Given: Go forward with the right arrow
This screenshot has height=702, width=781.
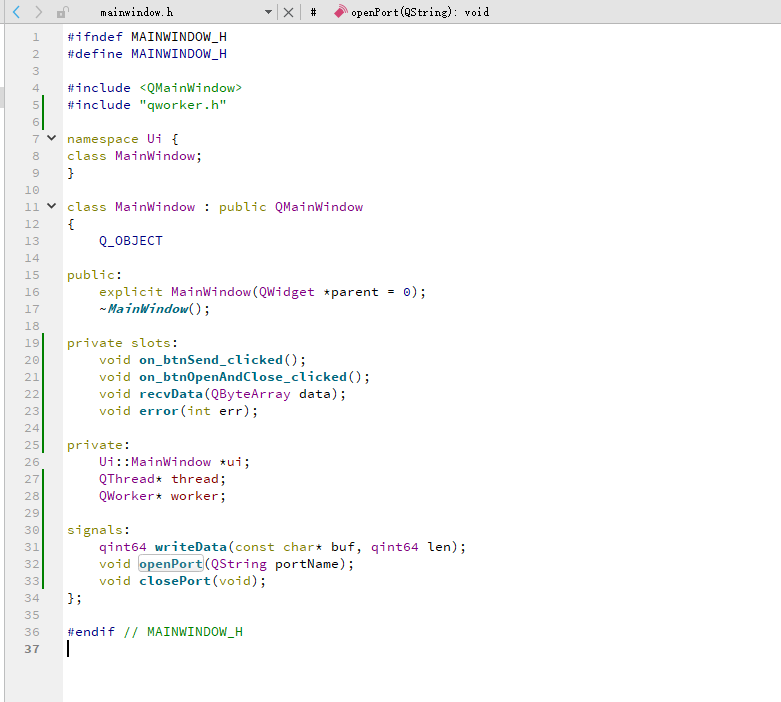Looking at the screenshot, I should pyautogui.click(x=38, y=12).
